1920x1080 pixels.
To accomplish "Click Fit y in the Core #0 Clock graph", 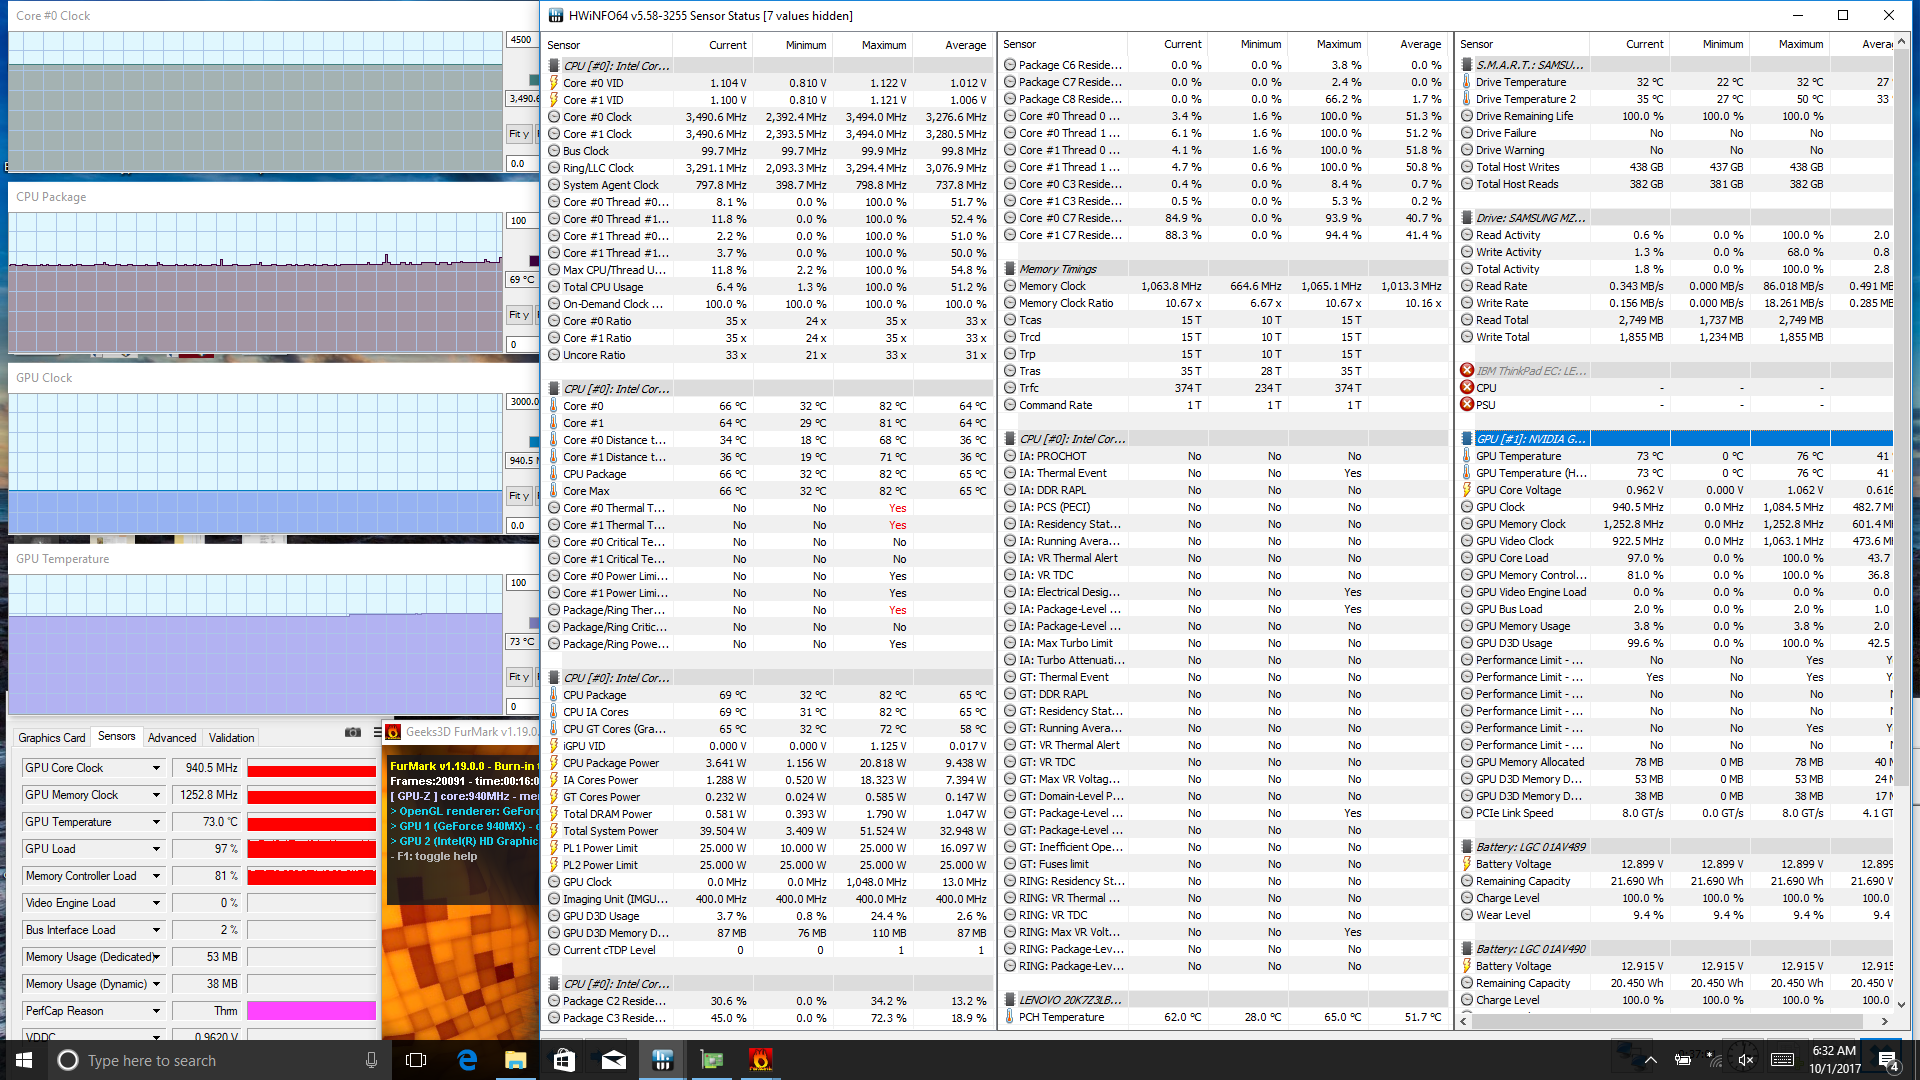I will pyautogui.click(x=519, y=133).
